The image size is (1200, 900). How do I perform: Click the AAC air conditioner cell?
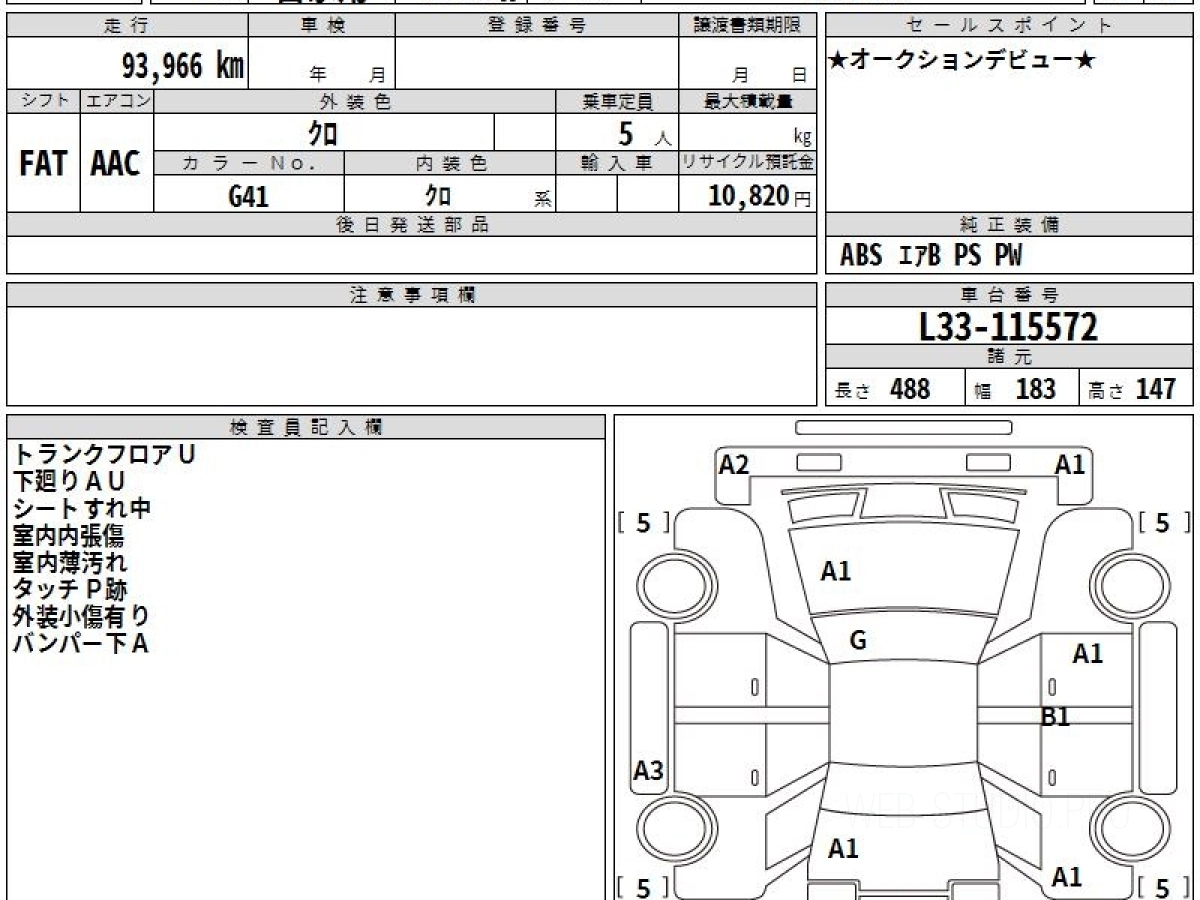coord(116,164)
